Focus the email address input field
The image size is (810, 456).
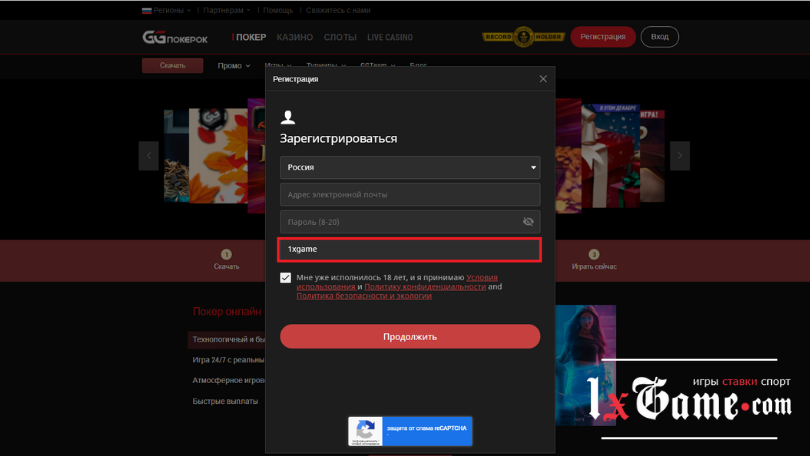(x=410, y=195)
